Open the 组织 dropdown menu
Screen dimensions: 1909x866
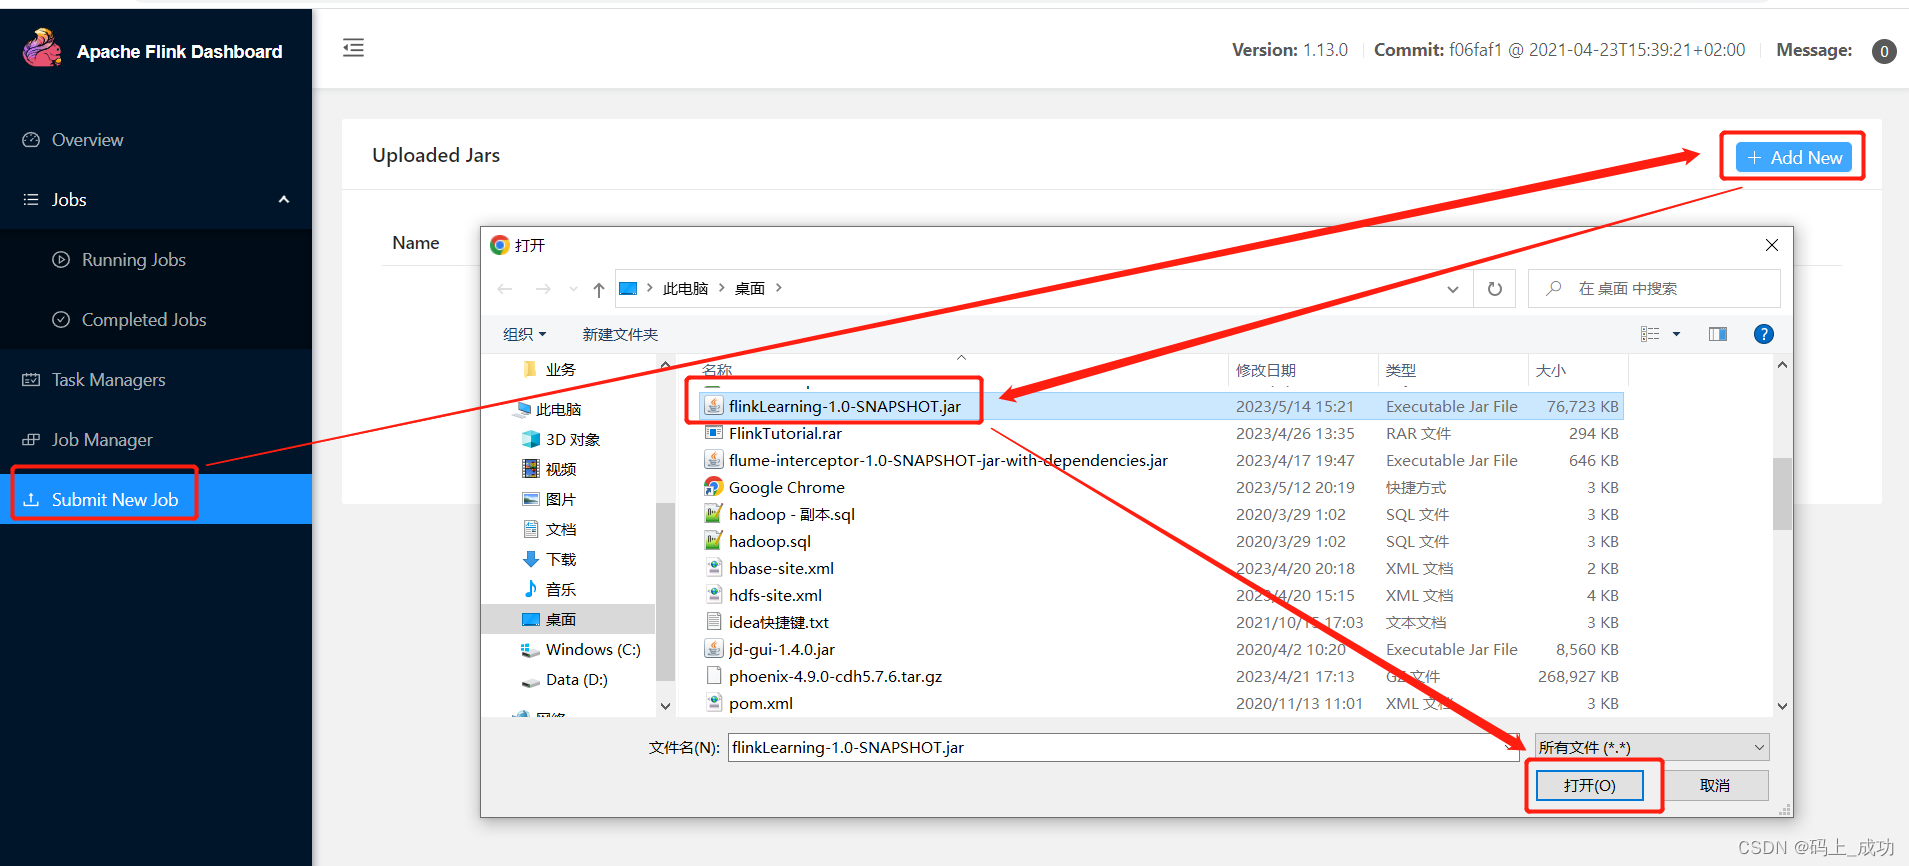pyautogui.click(x=524, y=334)
